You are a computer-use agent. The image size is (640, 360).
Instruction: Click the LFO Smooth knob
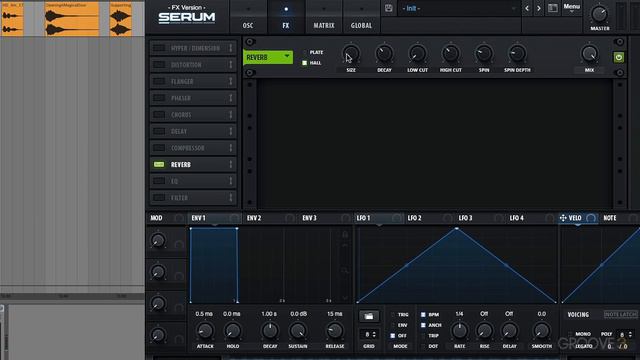pos(542,331)
